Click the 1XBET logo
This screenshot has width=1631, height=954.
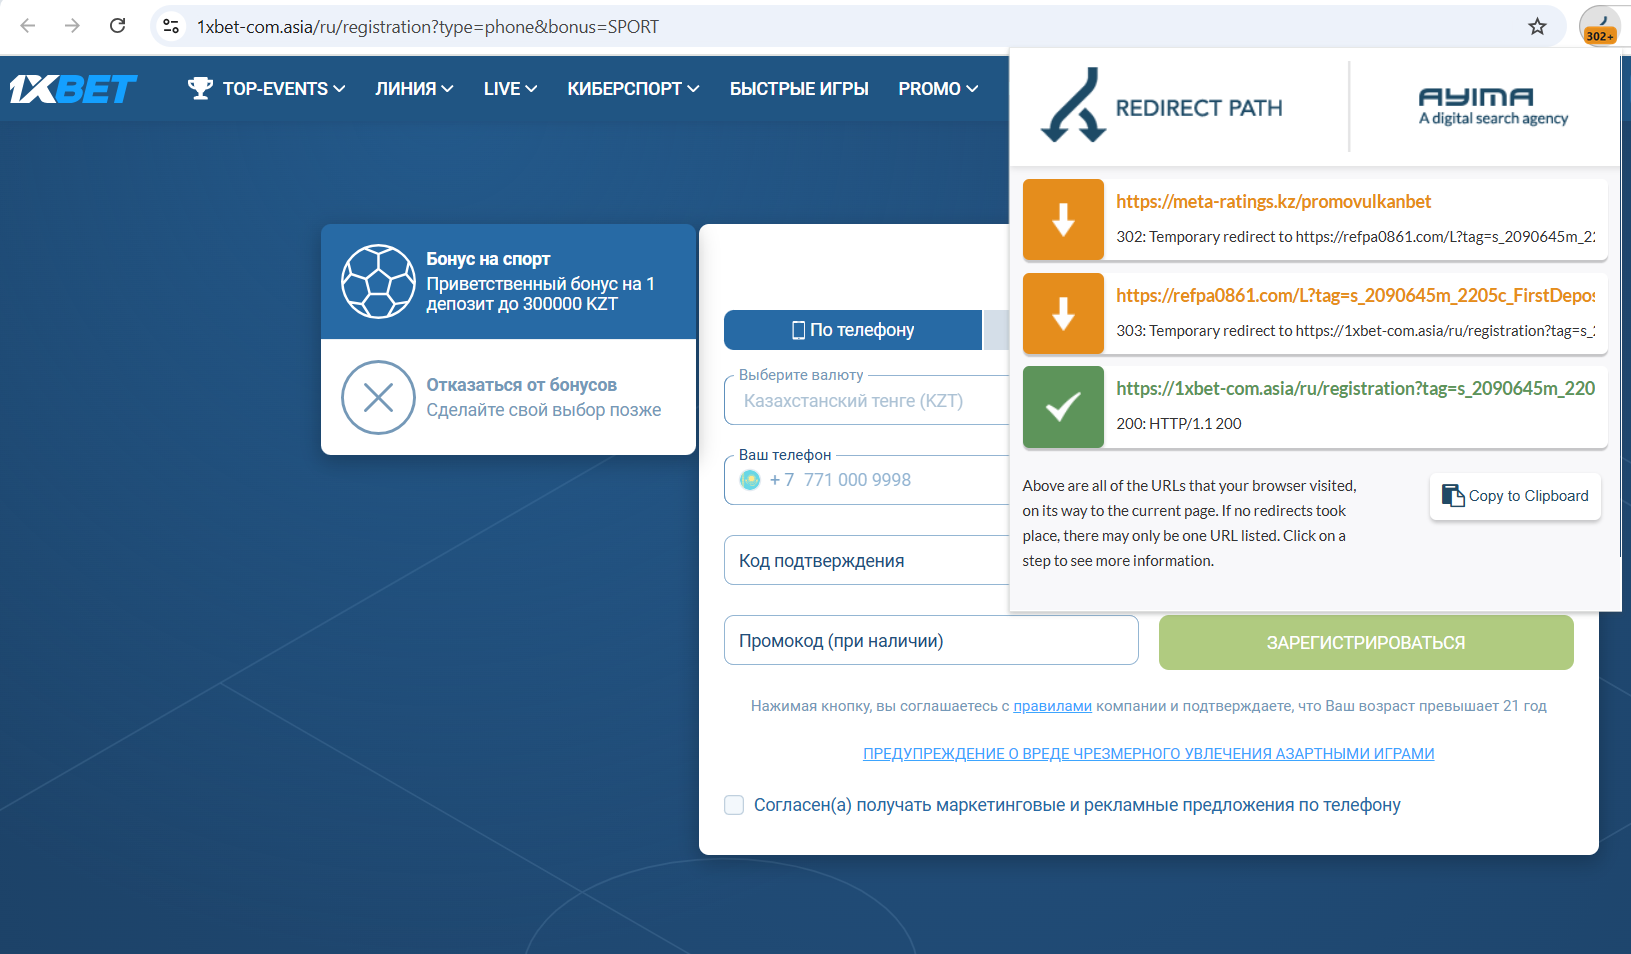point(73,89)
